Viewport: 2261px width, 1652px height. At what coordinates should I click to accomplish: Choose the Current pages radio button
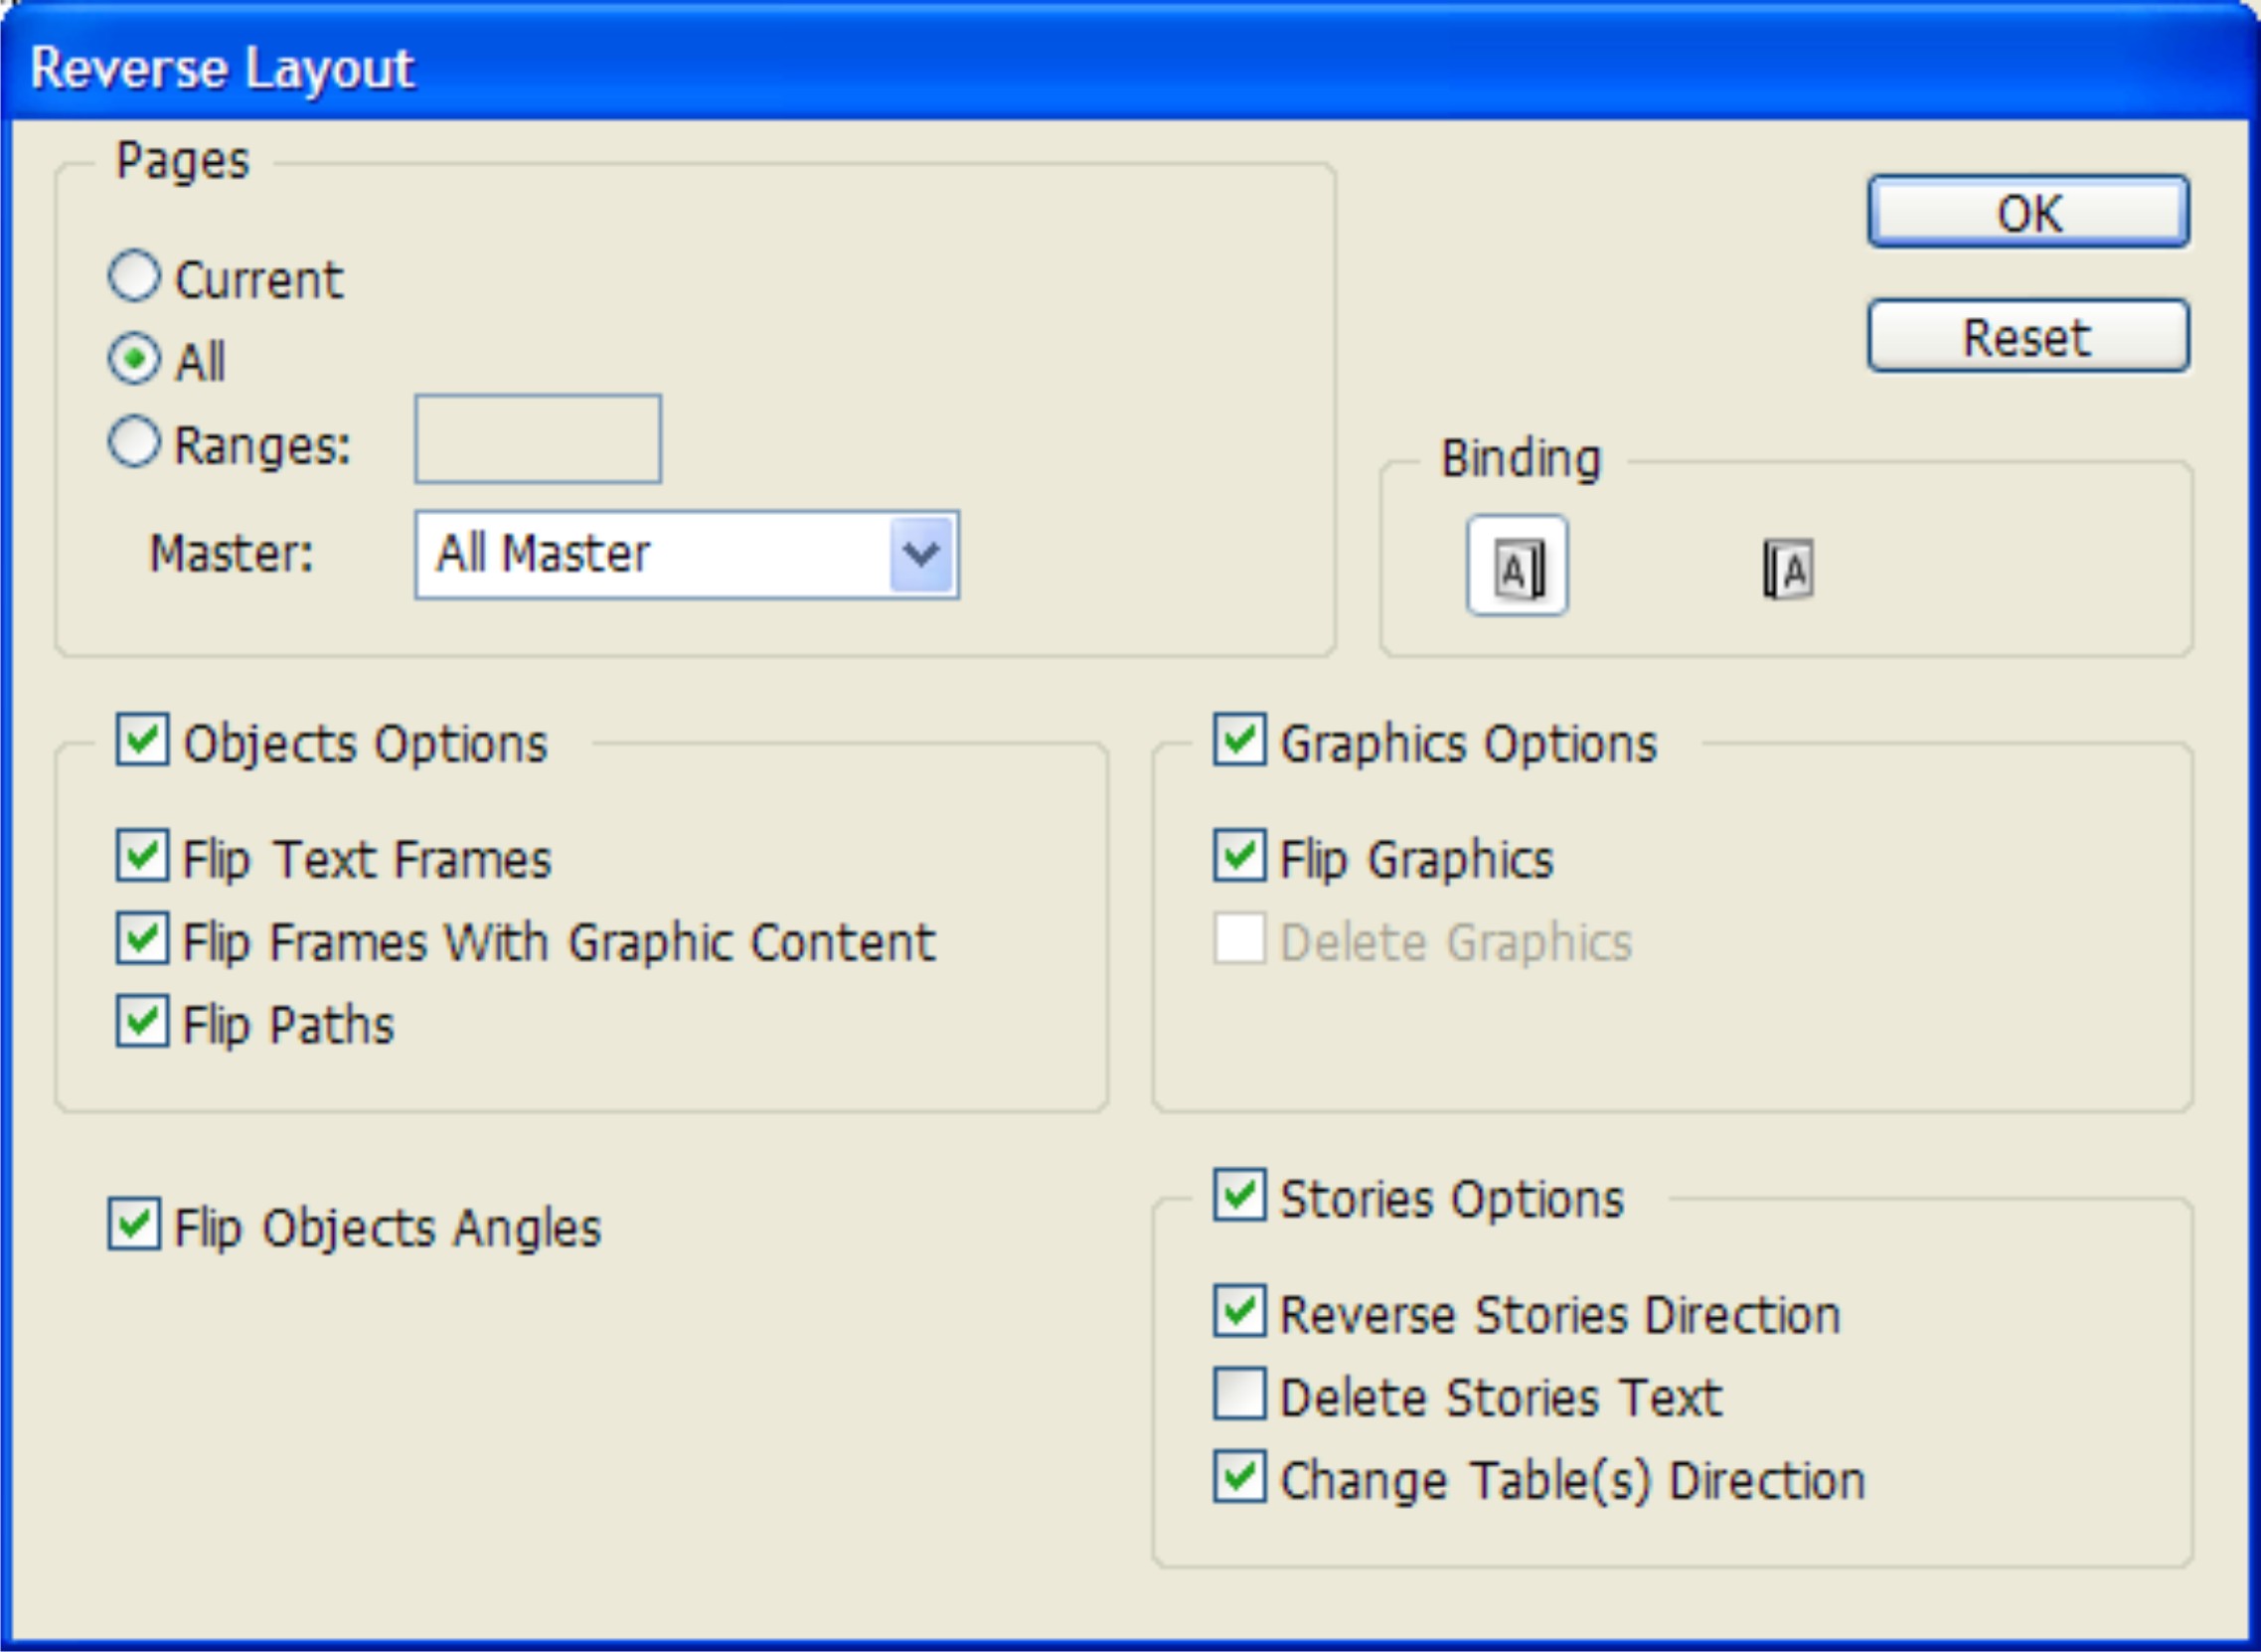pyautogui.click(x=134, y=277)
